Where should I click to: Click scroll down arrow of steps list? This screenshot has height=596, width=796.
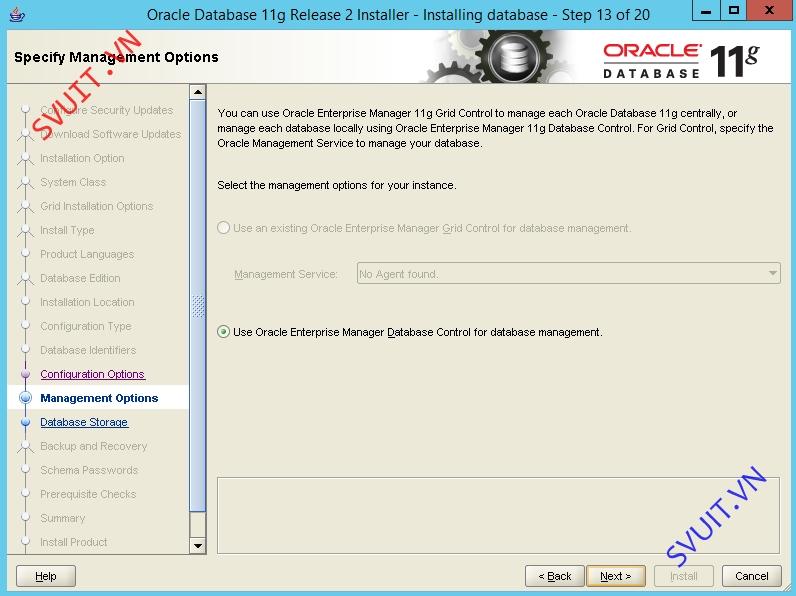point(197,546)
